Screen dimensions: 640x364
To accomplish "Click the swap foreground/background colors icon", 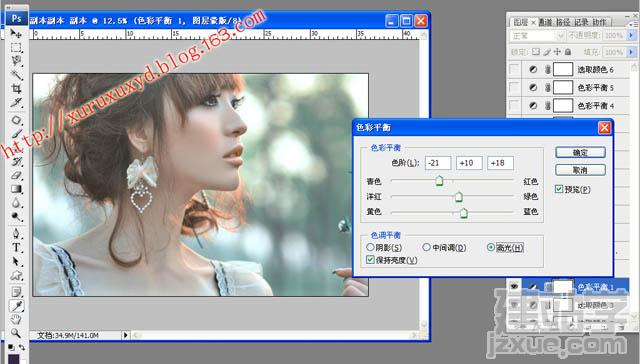I will pos(22,348).
